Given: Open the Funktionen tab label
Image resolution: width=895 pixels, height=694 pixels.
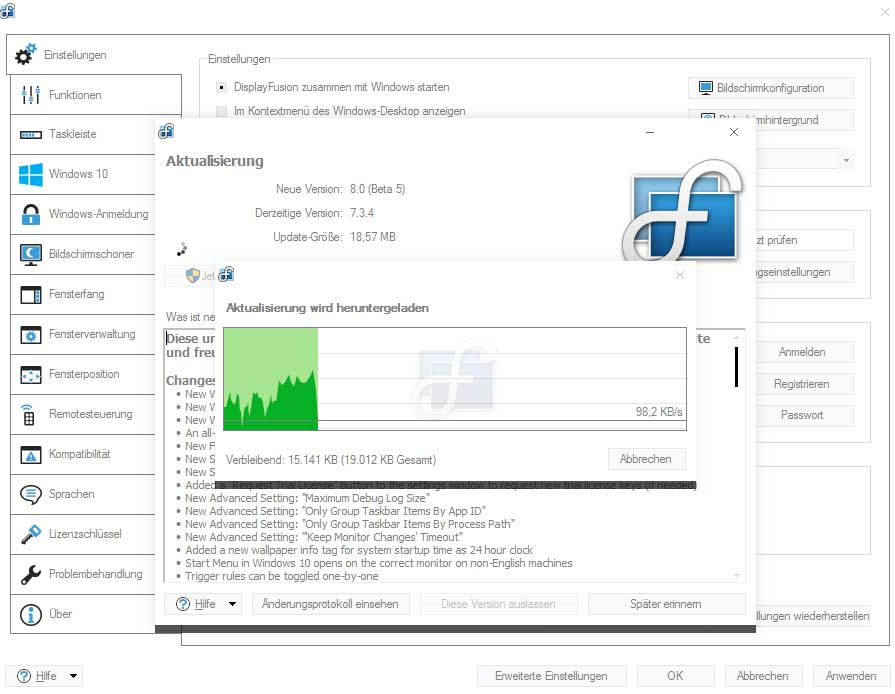Looking at the screenshot, I should pyautogui.click(x=75, y=95).
